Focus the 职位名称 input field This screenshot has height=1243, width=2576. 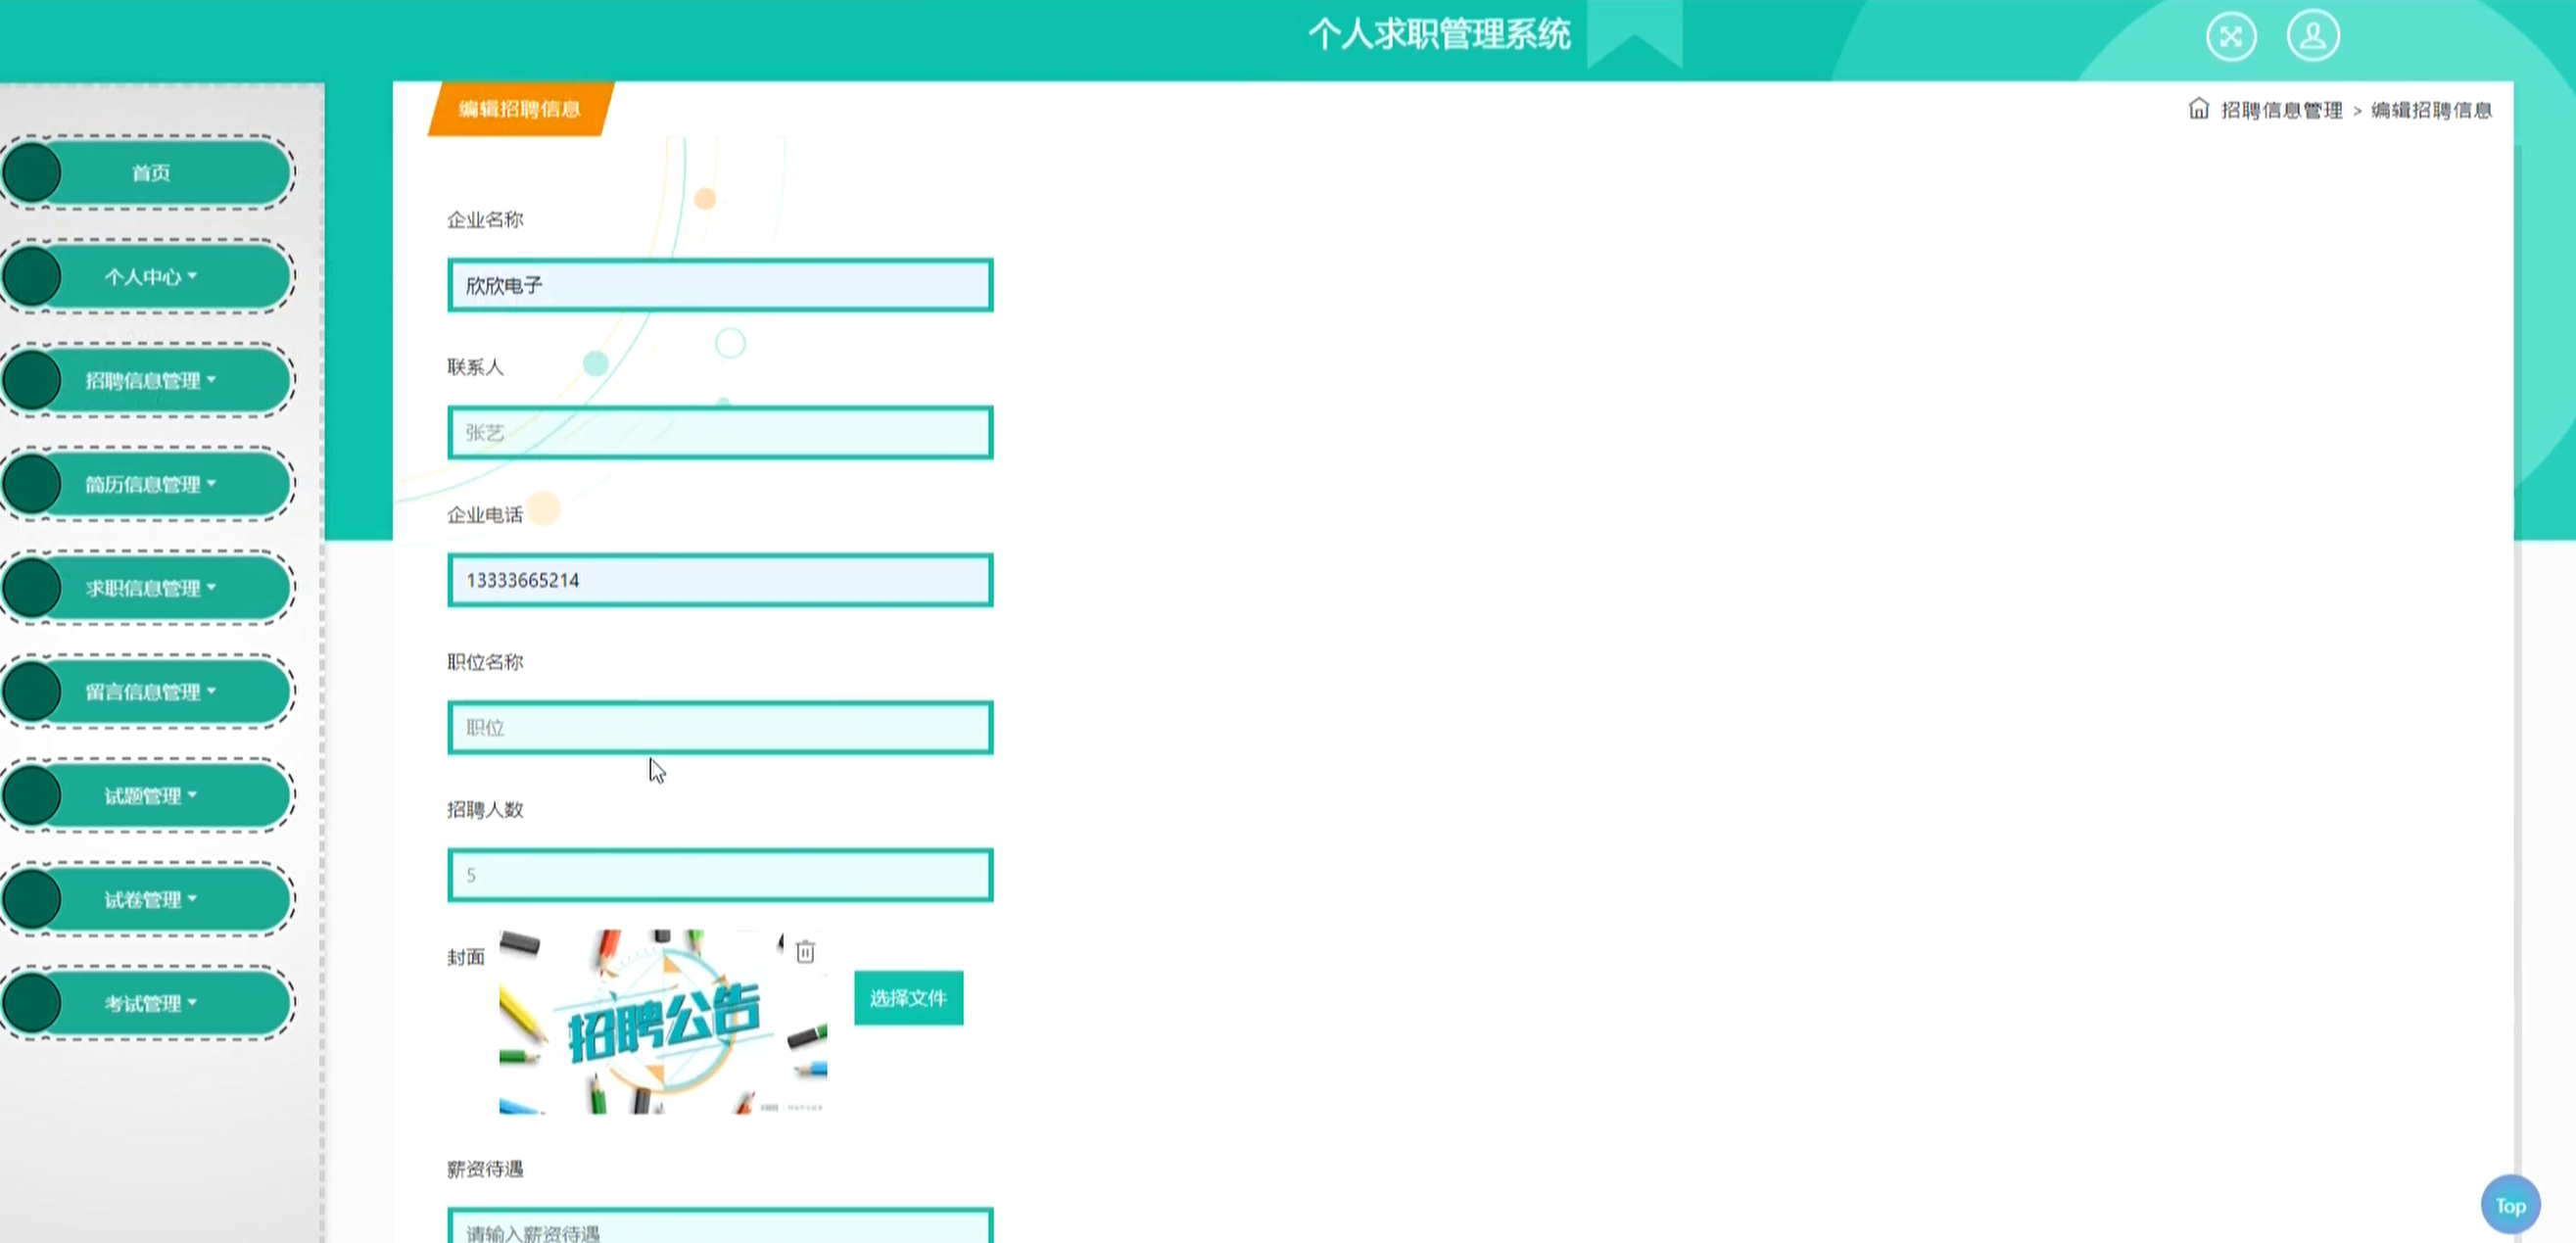coord(720,728)
